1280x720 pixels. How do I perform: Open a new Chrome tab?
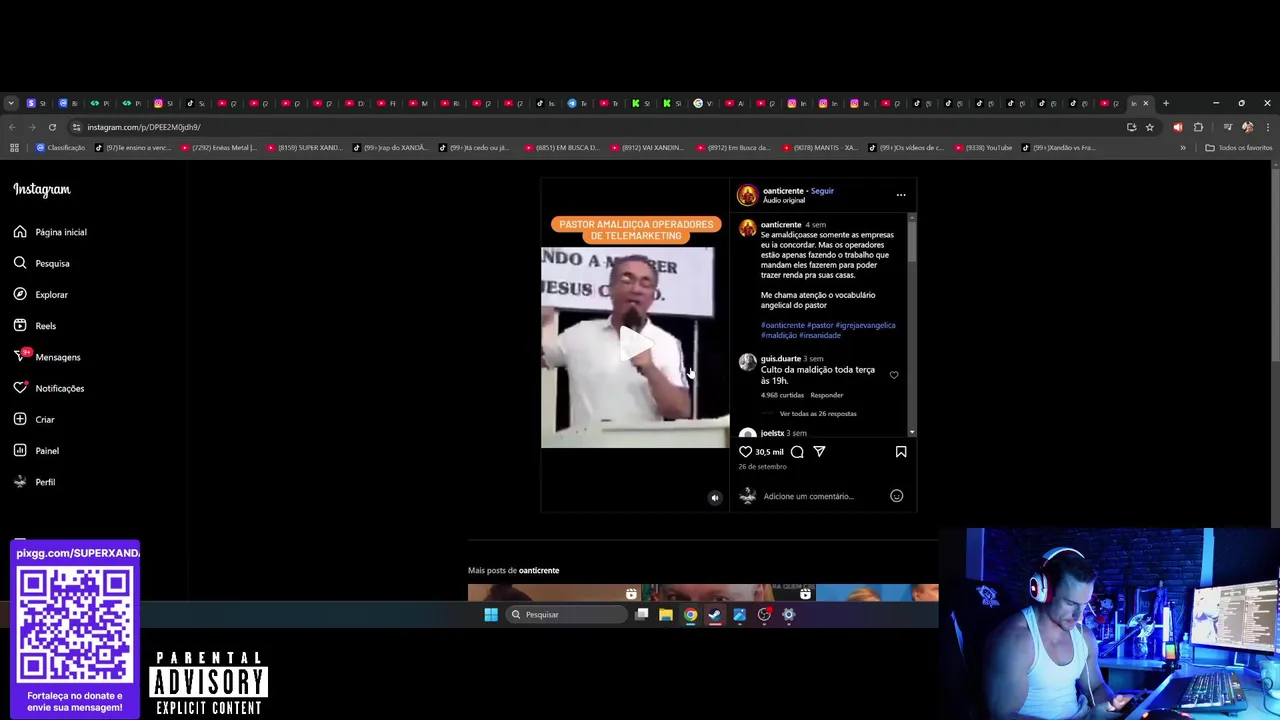1165,103
